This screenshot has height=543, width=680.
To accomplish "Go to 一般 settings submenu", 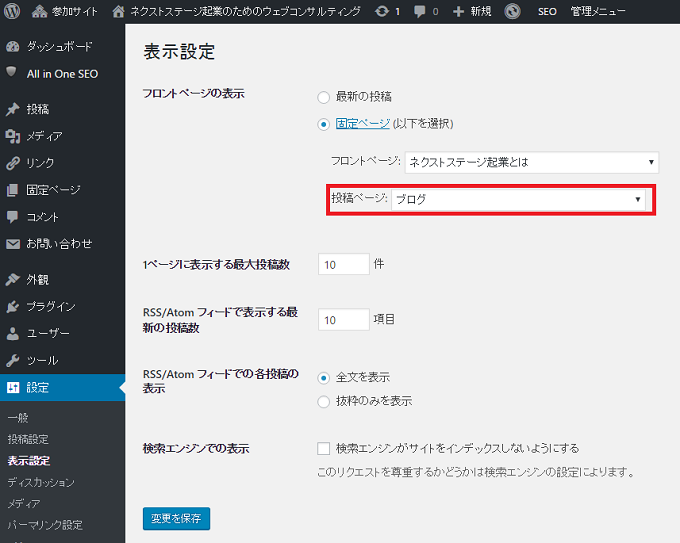I will coord(18,418).
